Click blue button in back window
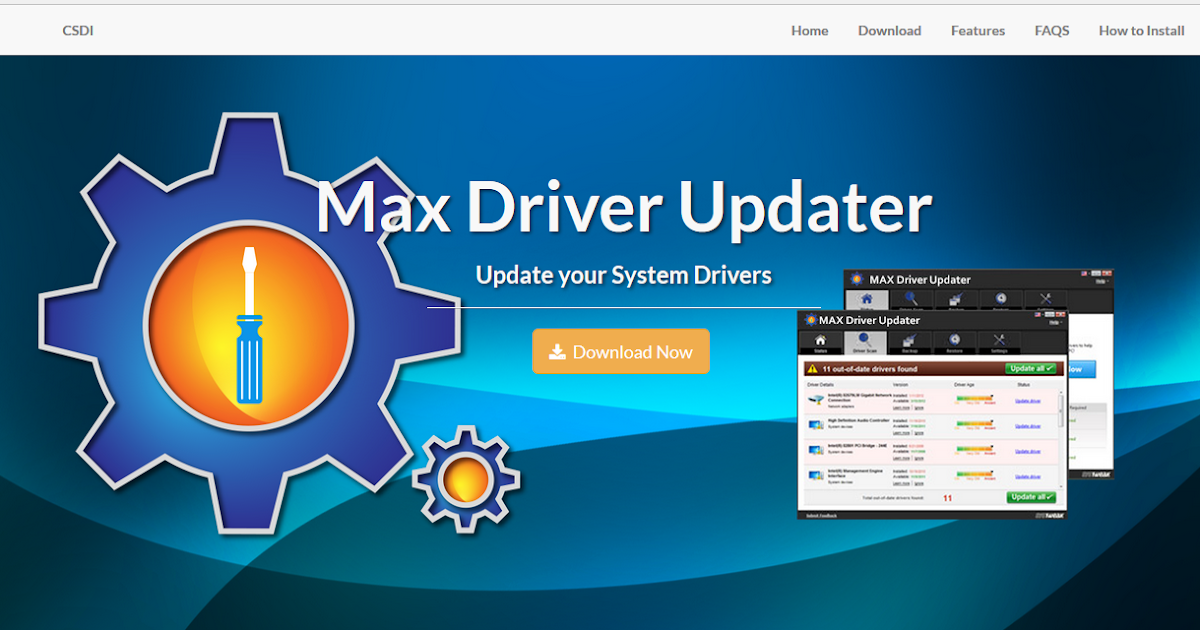Image resolution: width=1200 pixels, height=630 pixels. coord(1082,369)
